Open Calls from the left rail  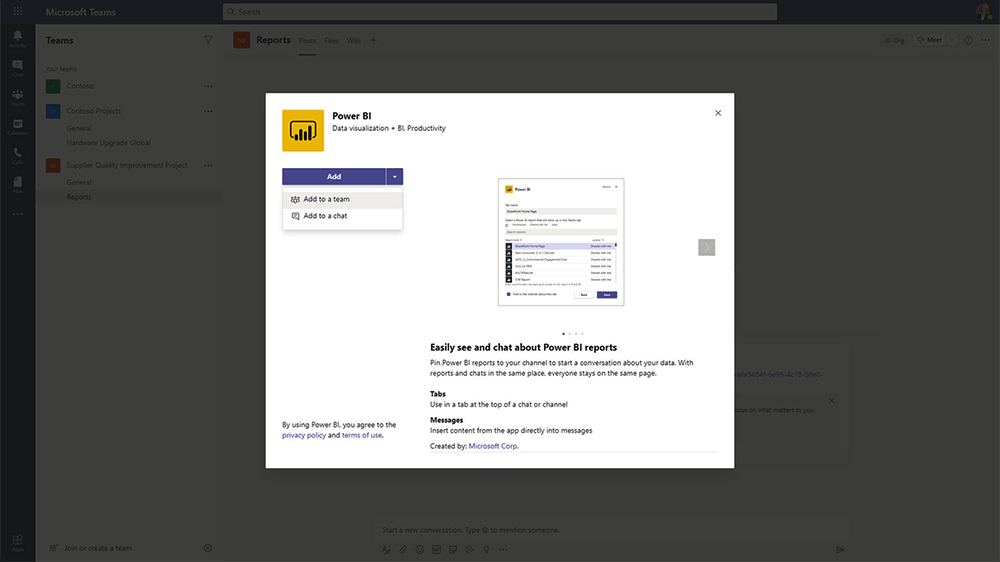17,155
